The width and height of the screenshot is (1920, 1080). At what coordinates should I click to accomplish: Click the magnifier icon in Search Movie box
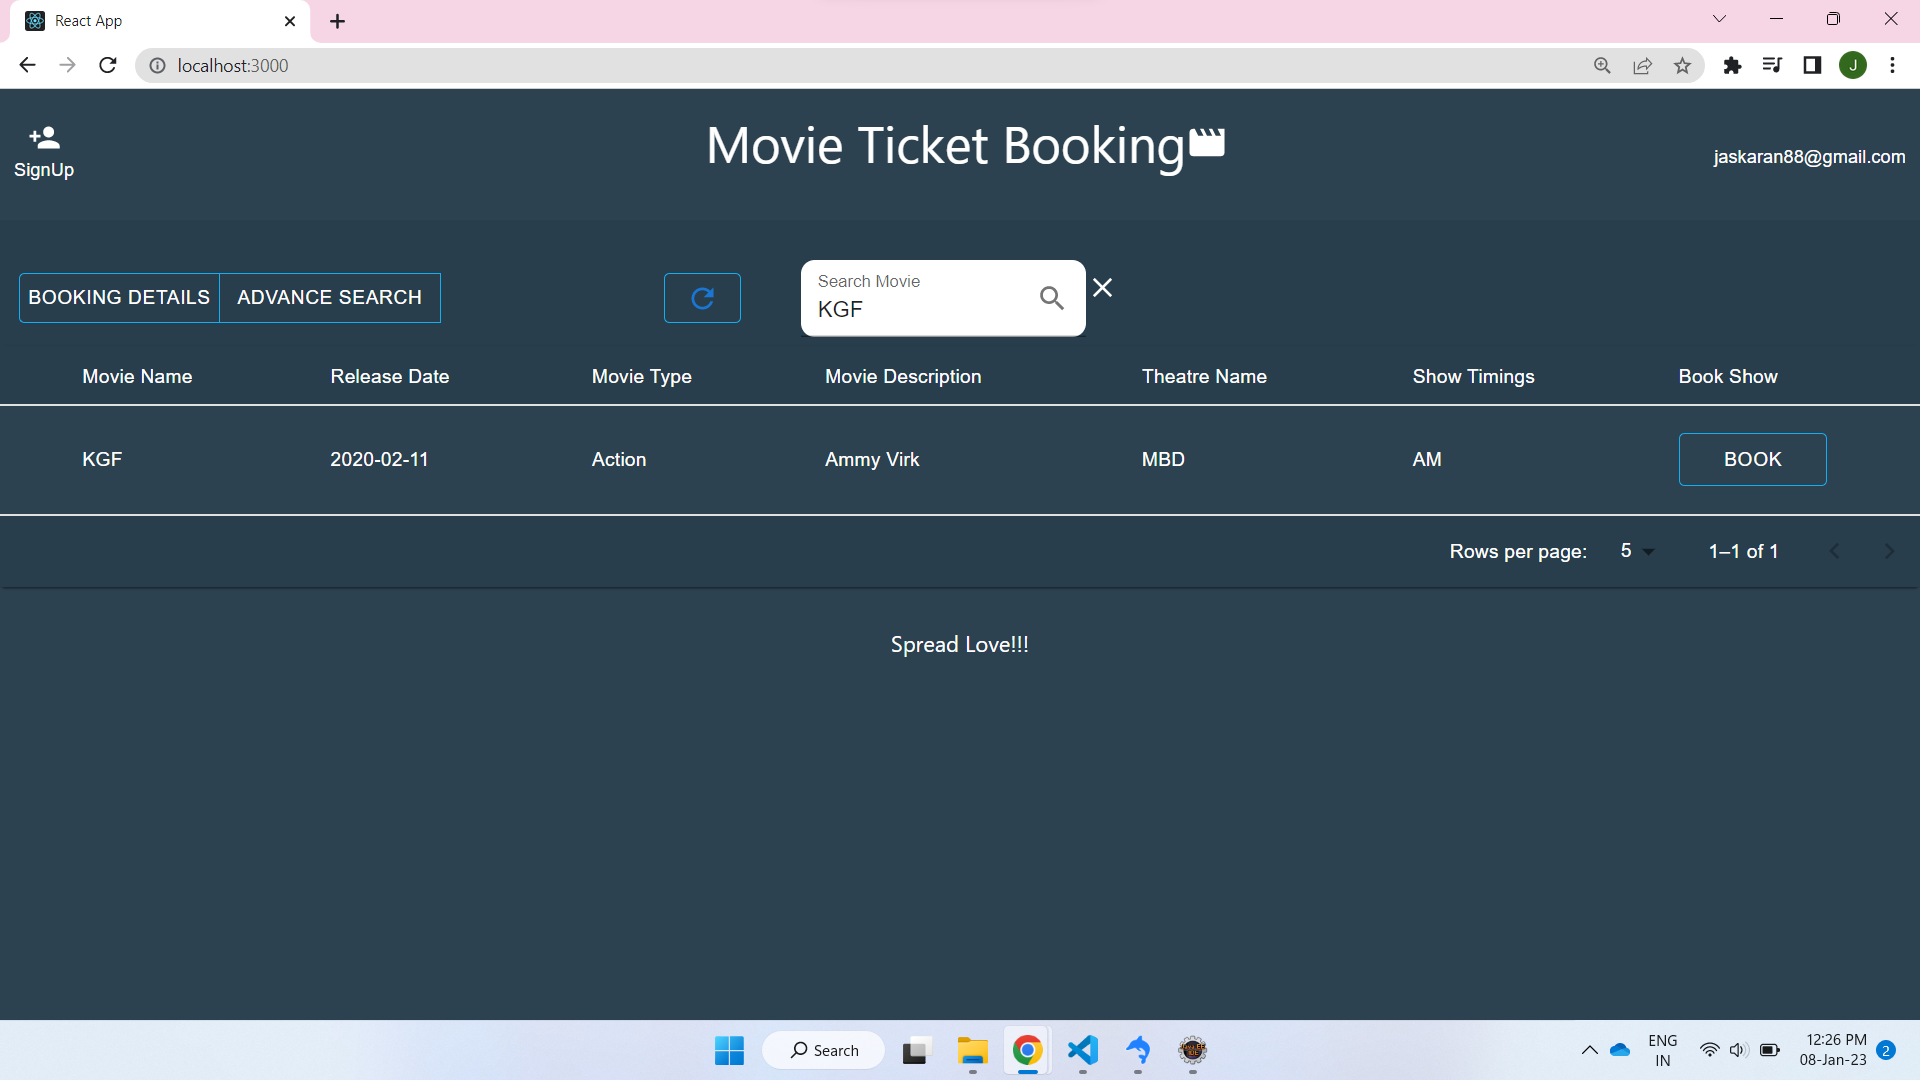click(x=1050, y=297)
